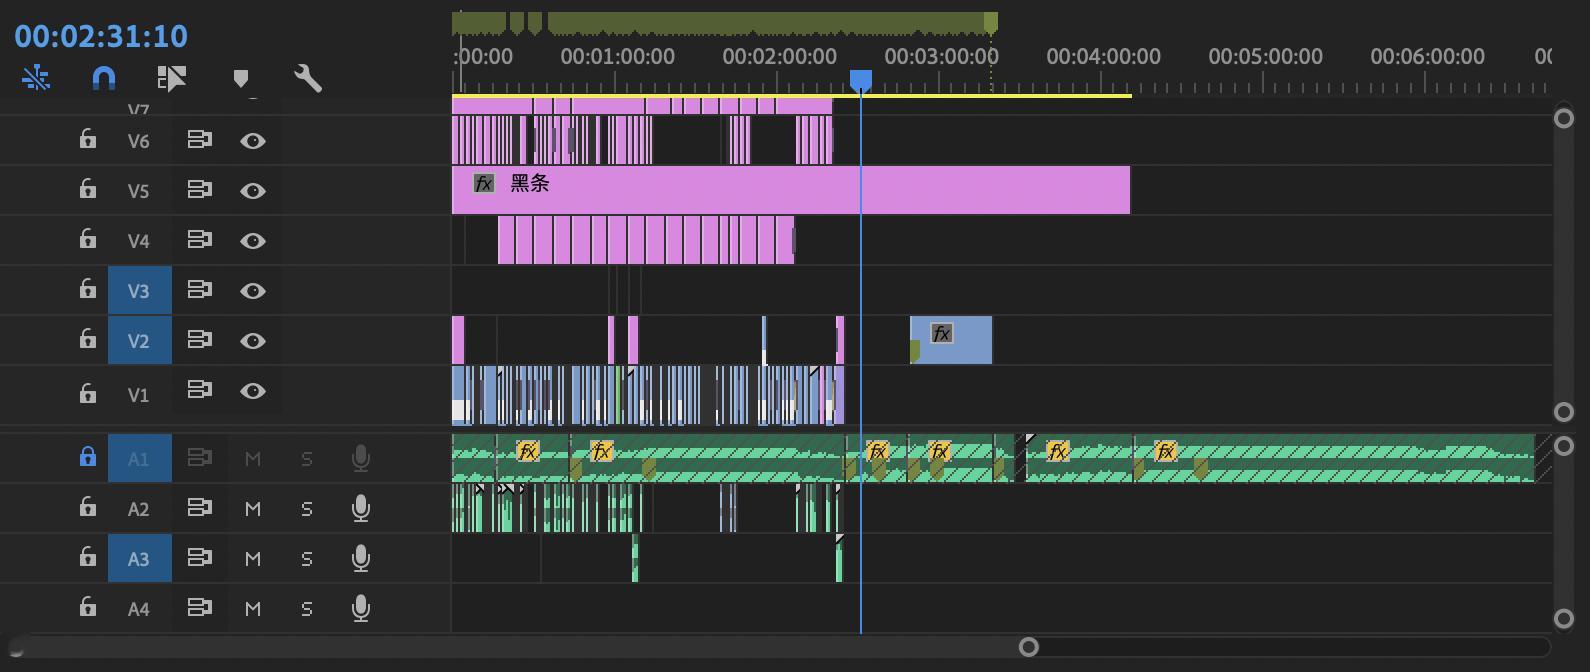Image resolution: width=1590 pixels, height=672 pixels.
Task: Toggle sync lock for V3
Action: tap(200, 290)
